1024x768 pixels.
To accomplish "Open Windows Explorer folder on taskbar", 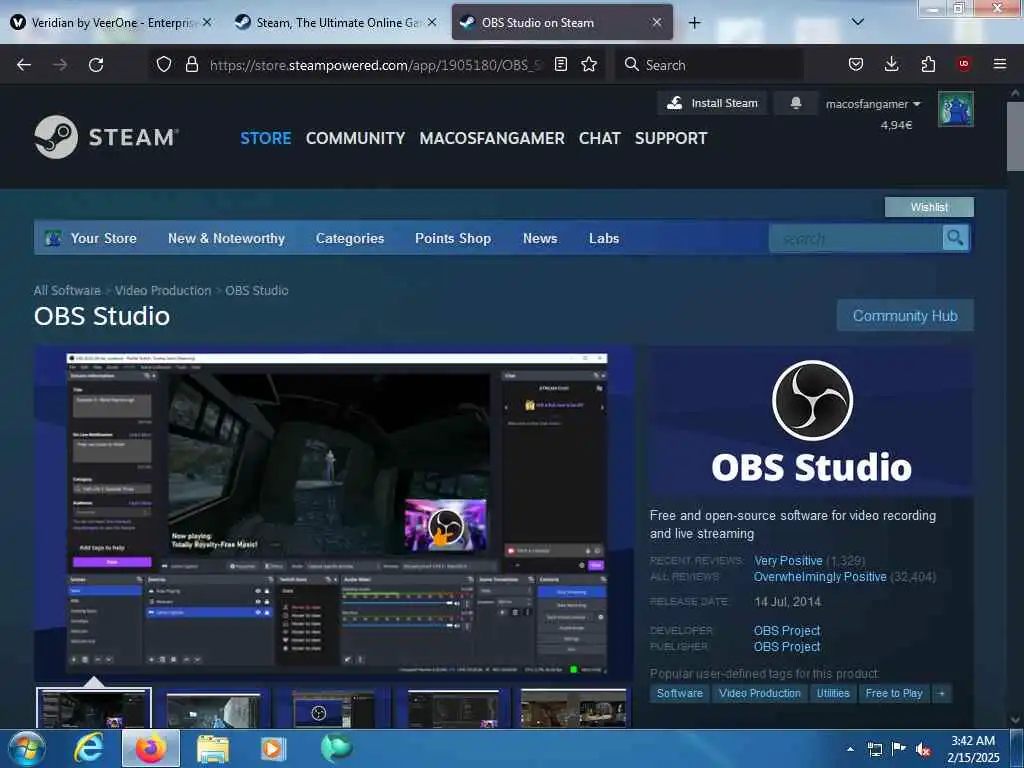I will point(213,748).
